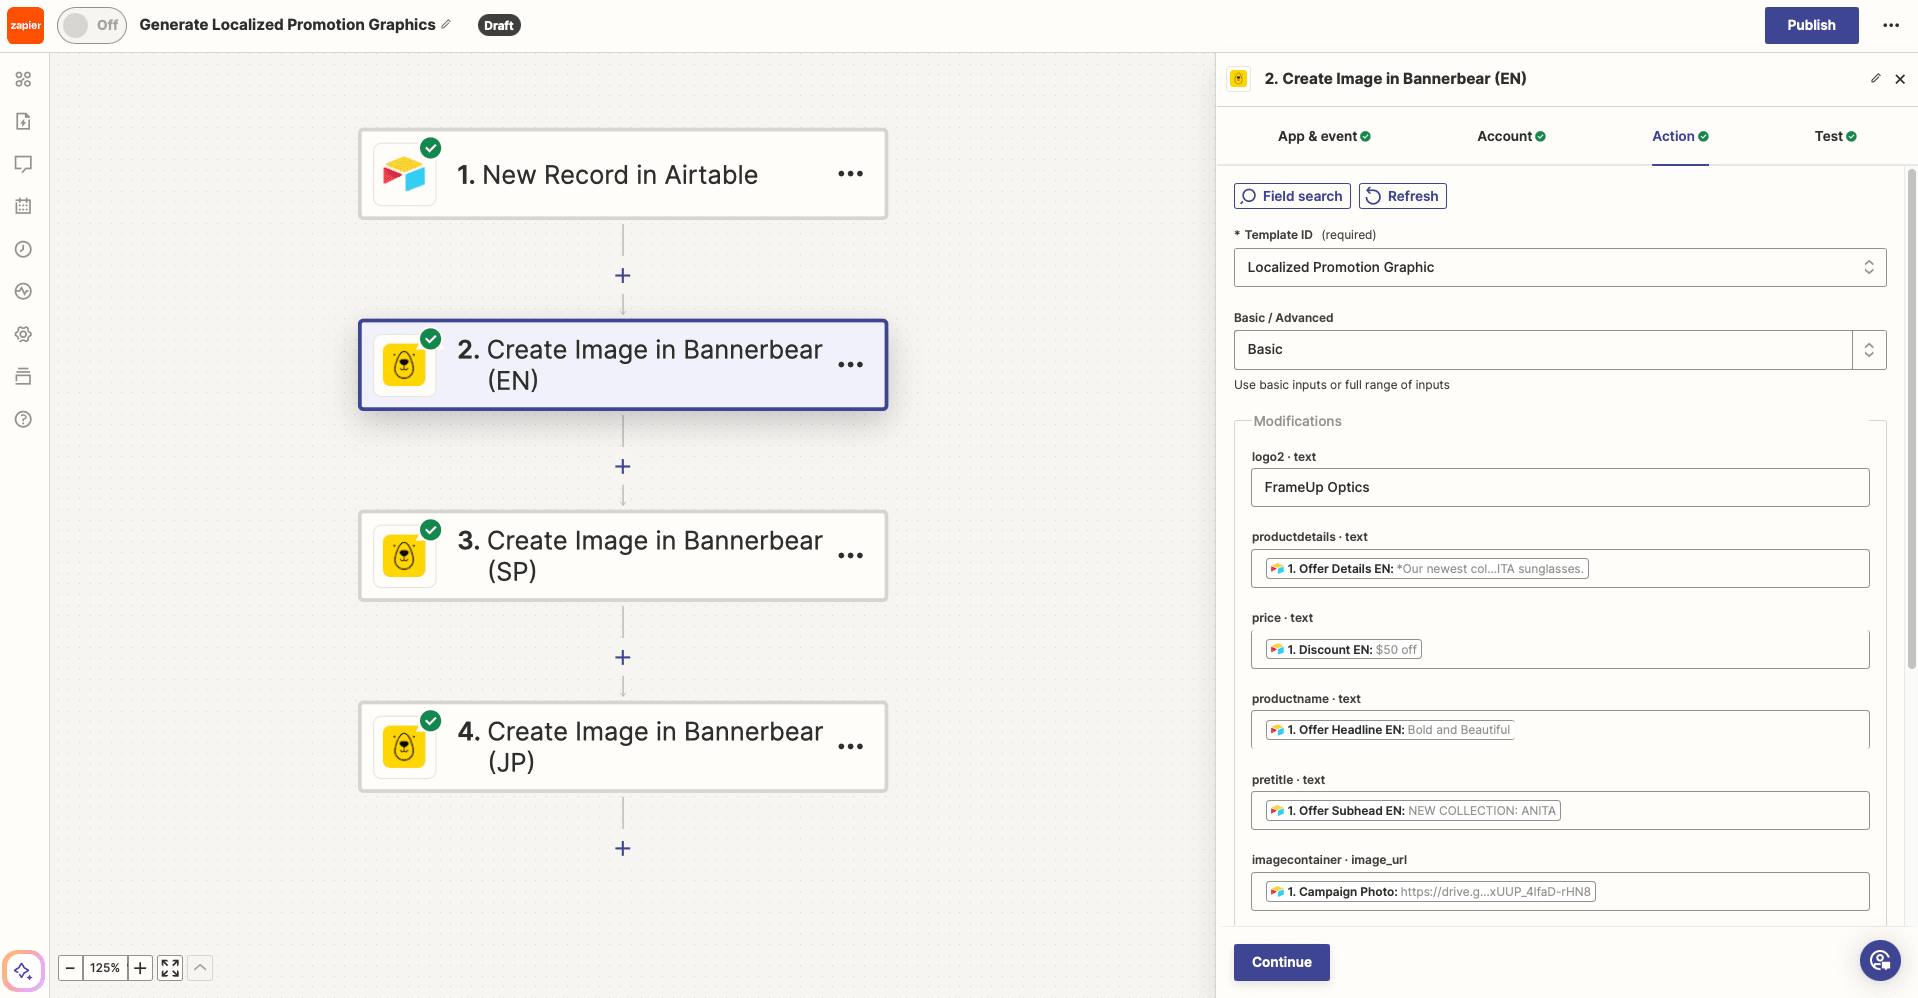The width and height of the screenshot is (1918, 998).
Task: Select the calendar icon in left sidebar
Action: (x=23, y=206)
